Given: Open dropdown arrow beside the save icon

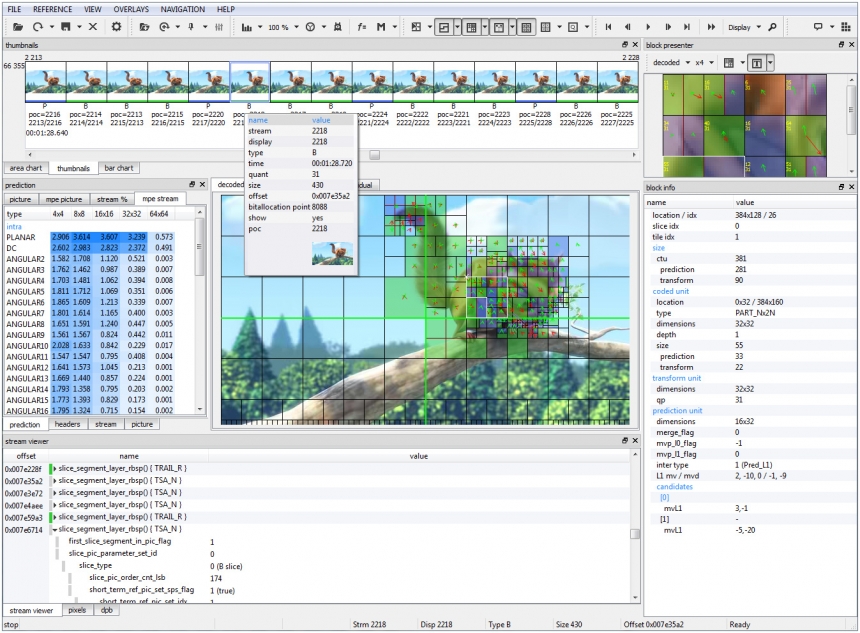Looking at the screenshot, I should point(79,27).
